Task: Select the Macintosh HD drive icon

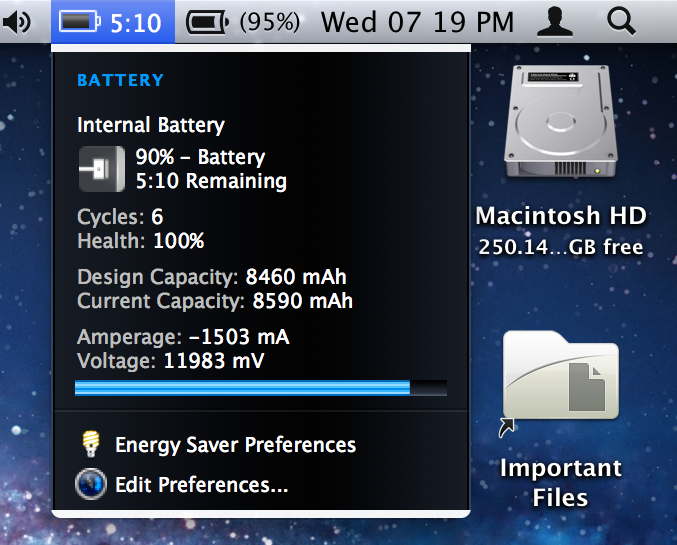Action: click(560, 122)
